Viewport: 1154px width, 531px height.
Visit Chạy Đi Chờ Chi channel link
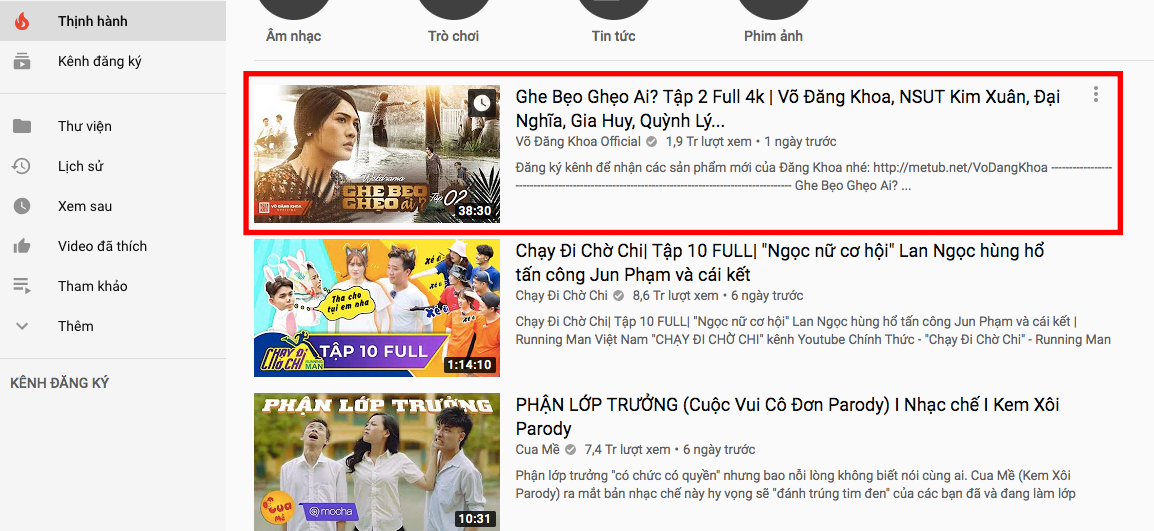click(x=562, y=296)
